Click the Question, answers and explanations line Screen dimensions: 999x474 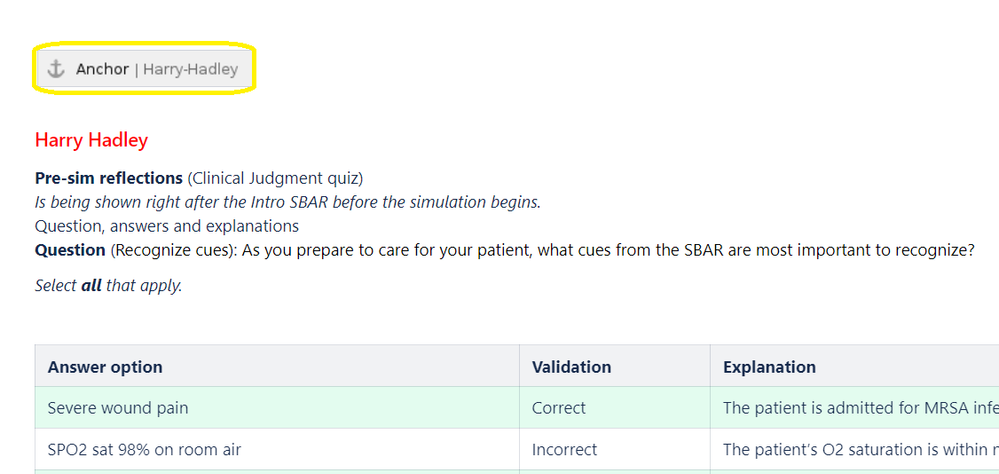coord(167,226)
